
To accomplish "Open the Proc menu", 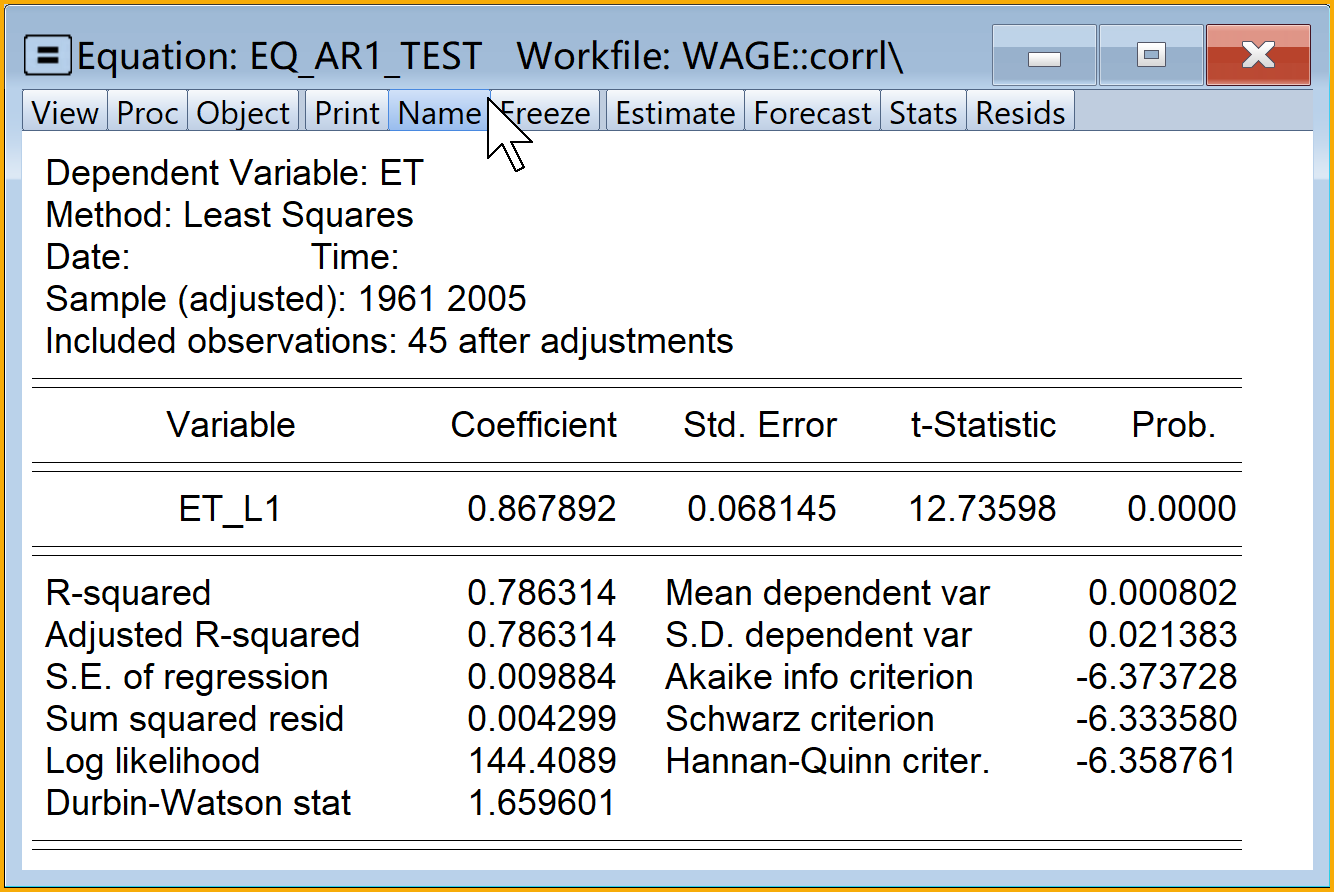I will coord(147,113).
